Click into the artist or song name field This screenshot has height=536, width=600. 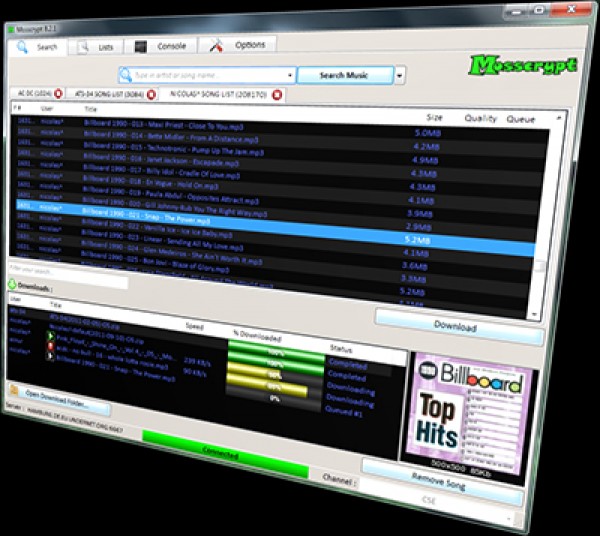pyautogui.click(x=209, y=75)
